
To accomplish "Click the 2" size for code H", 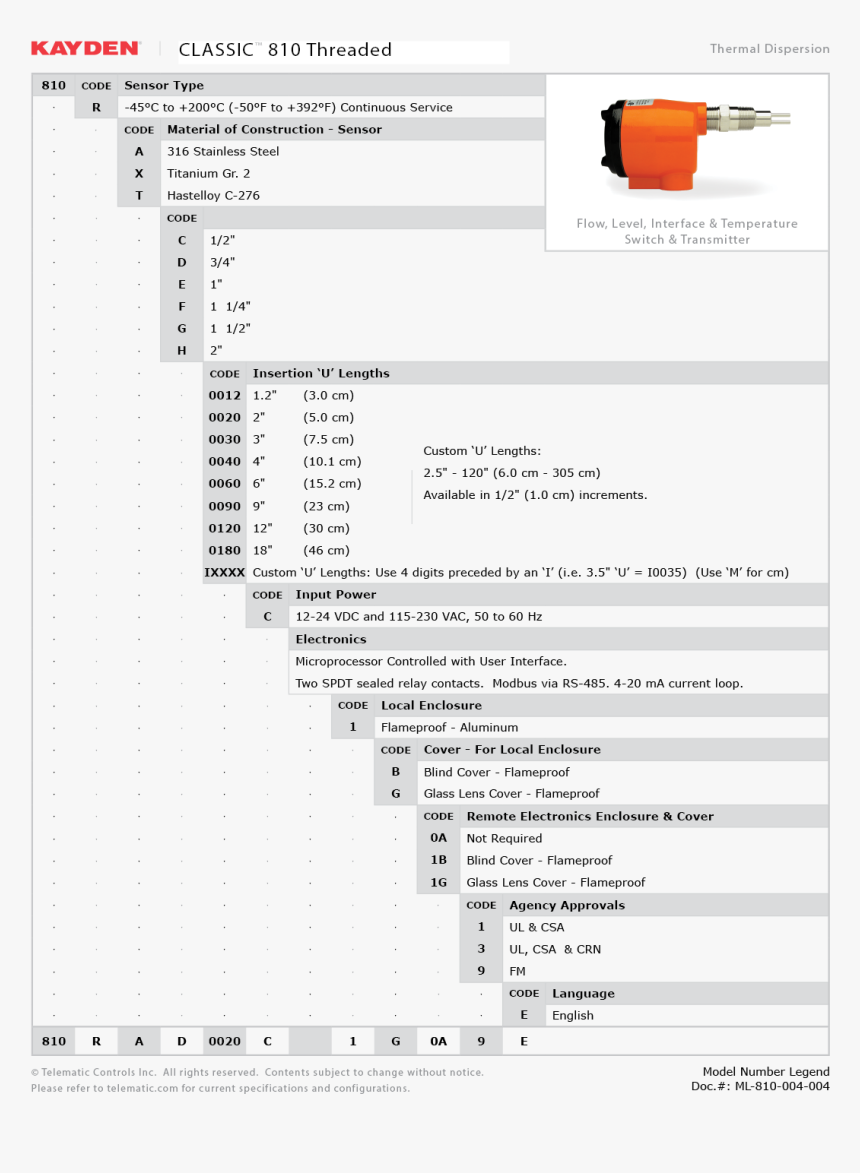I will (x=216, y=351).
